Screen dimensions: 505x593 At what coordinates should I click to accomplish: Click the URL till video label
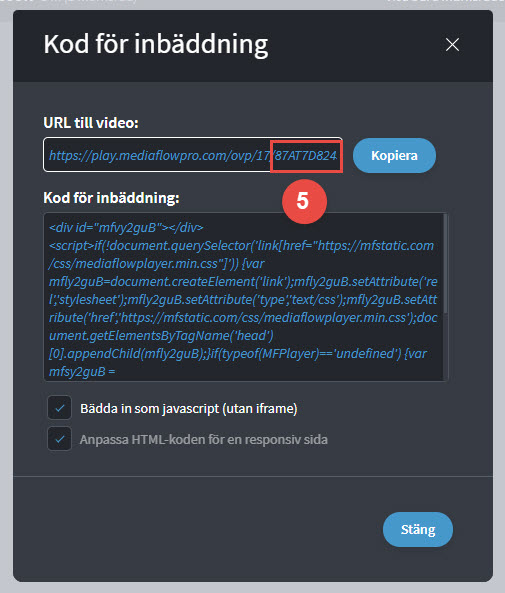point(91,123)
